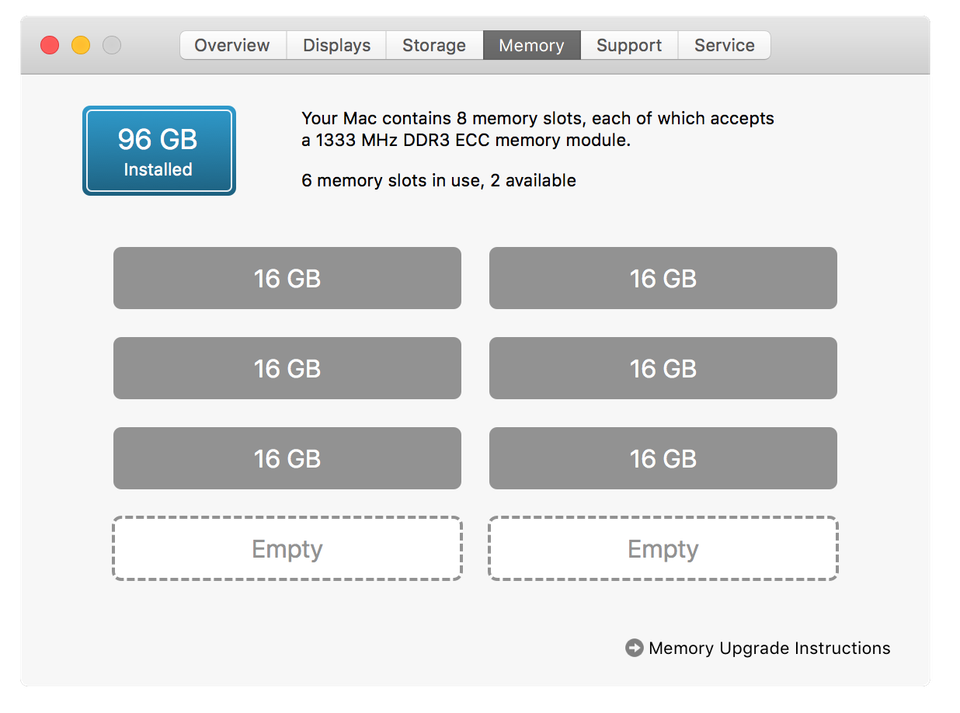Click the second 16 GB memory module in right column

tap(663, 368)
